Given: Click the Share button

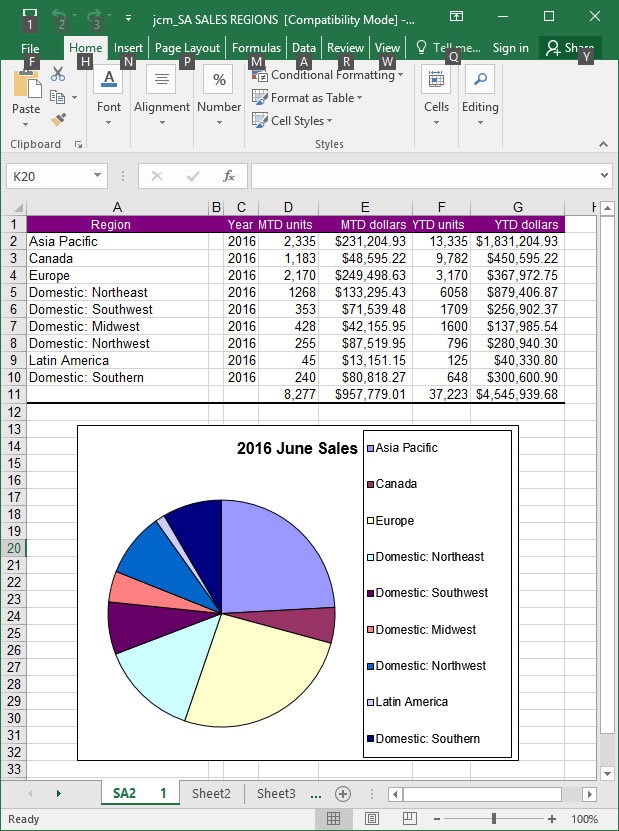Looking at the screenshot, I should (570, 48).
